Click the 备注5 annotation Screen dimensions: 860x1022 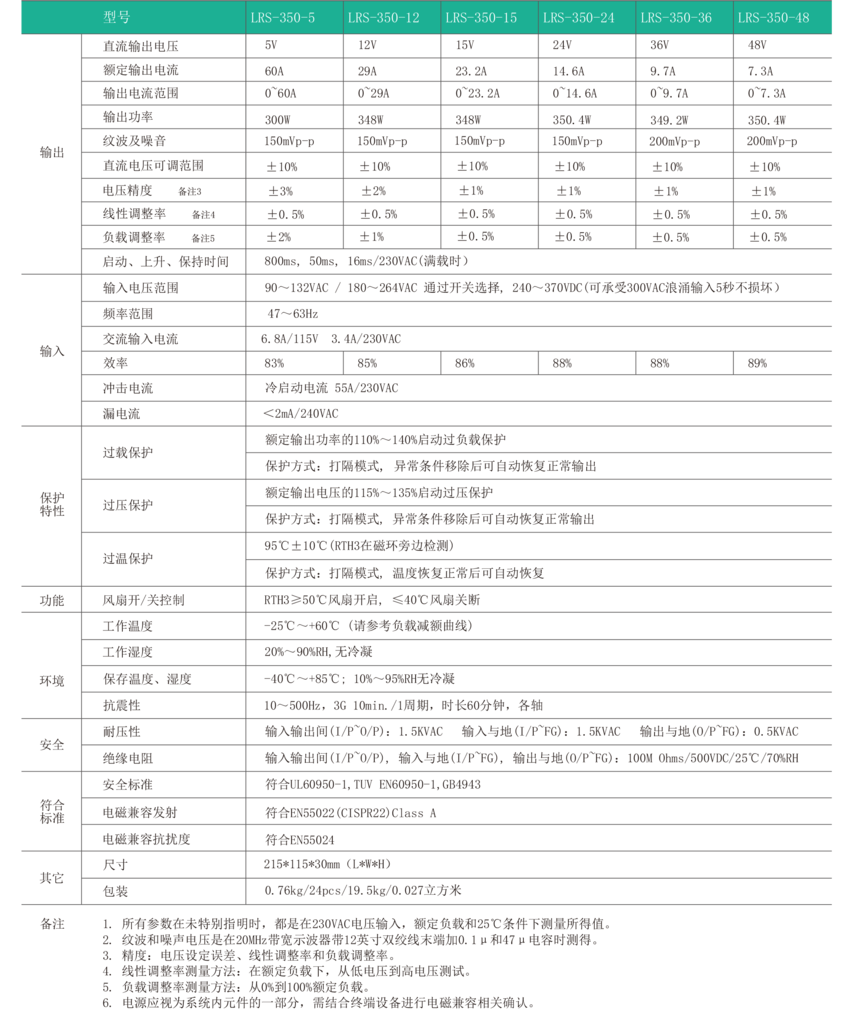click(203, 239)
